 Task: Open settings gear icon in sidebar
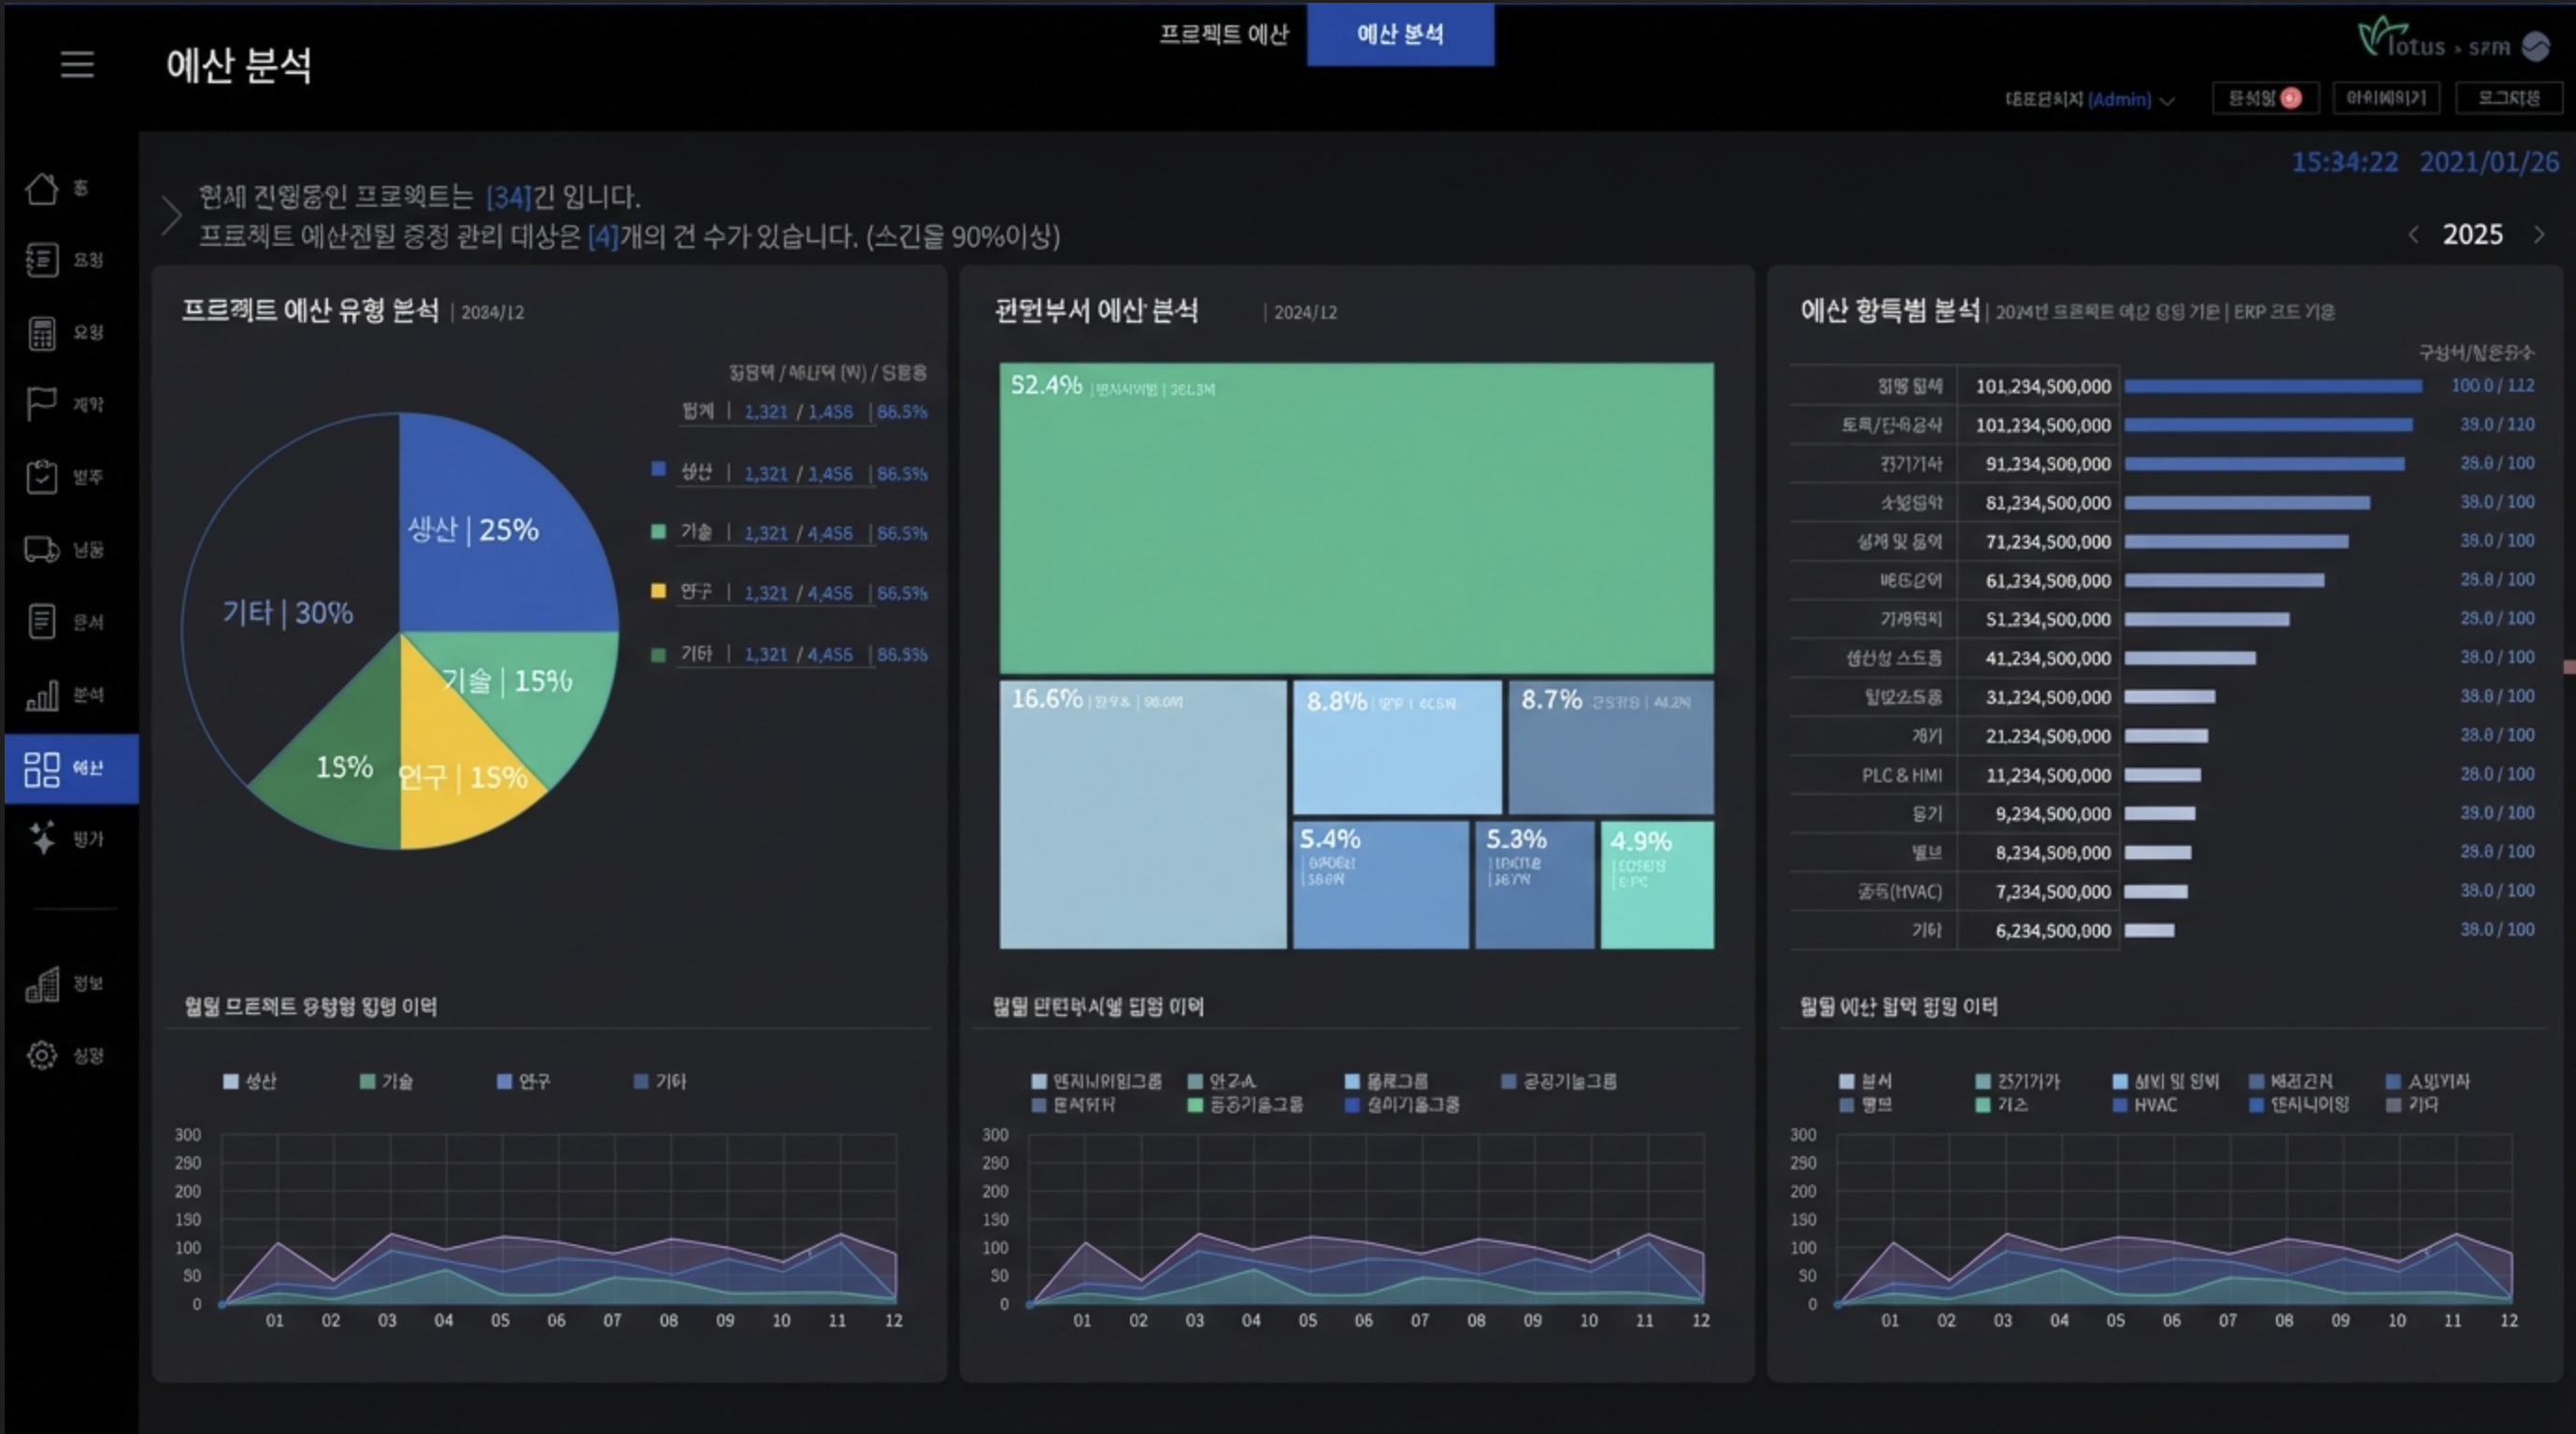tap(42, 1055)
